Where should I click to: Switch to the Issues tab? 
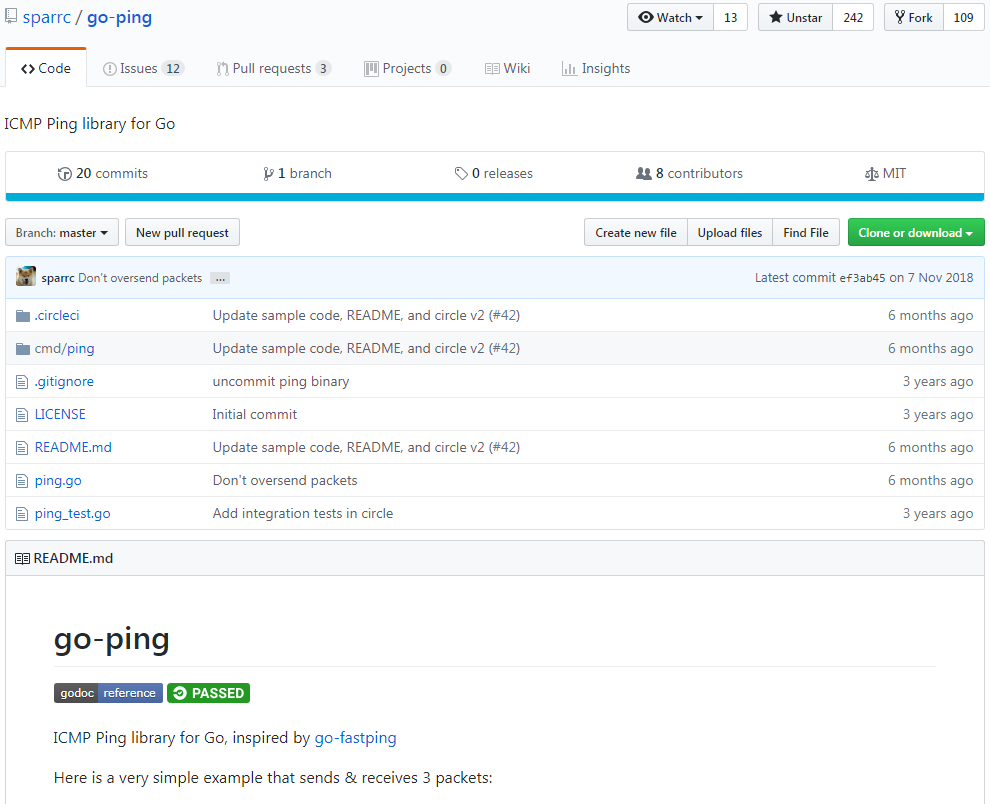tap(143, 69)
